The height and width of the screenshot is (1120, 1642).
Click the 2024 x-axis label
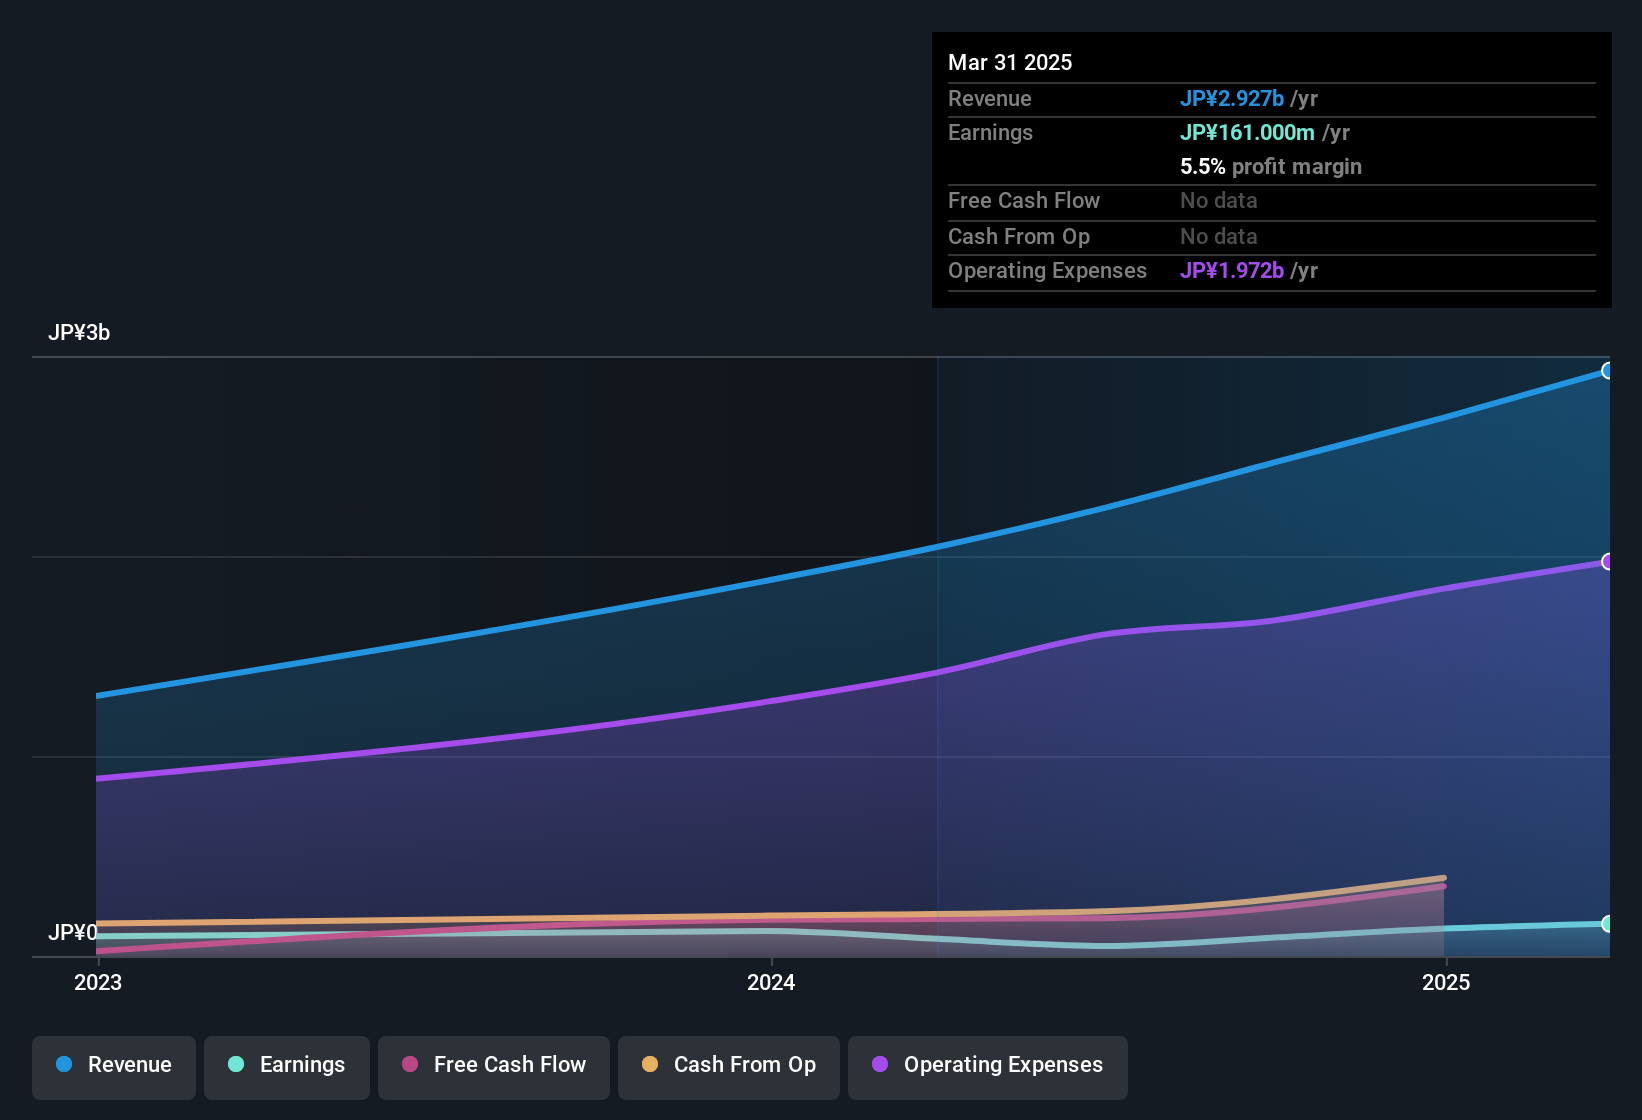pos(771,982)
